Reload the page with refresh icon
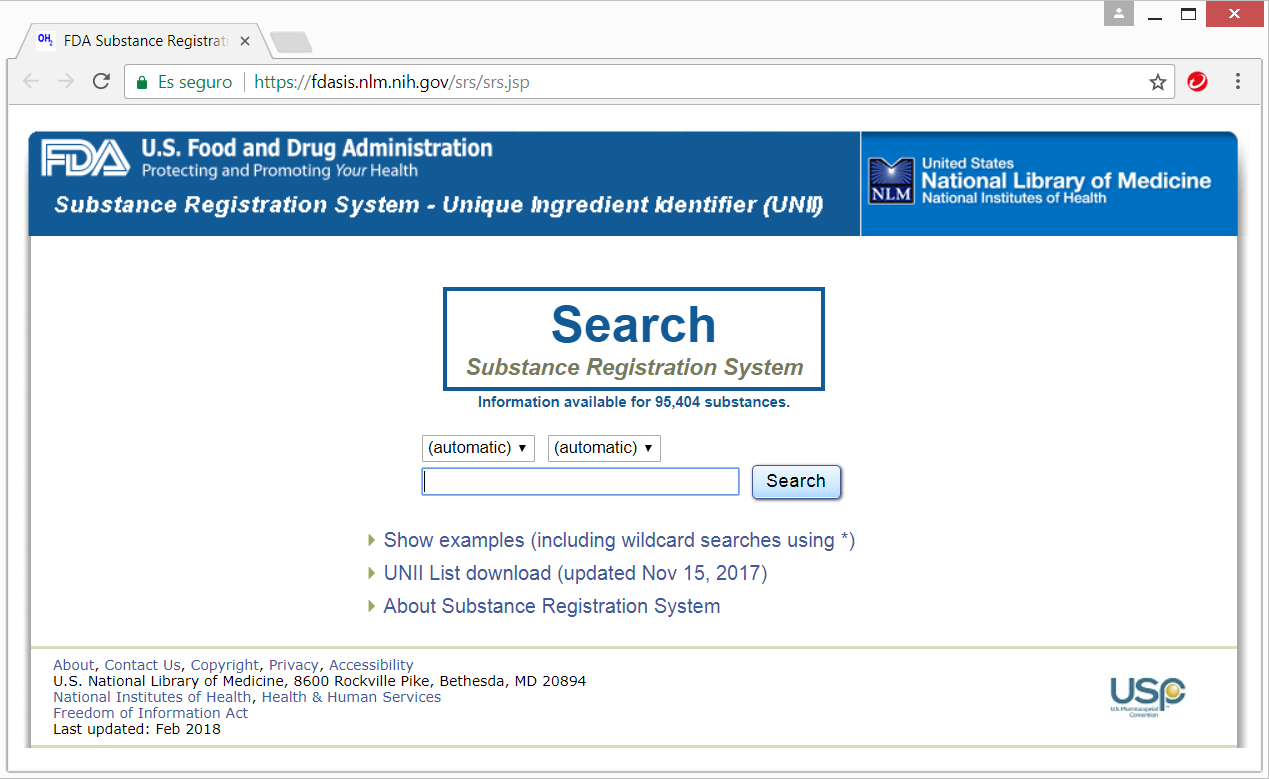 pos(101,82)
